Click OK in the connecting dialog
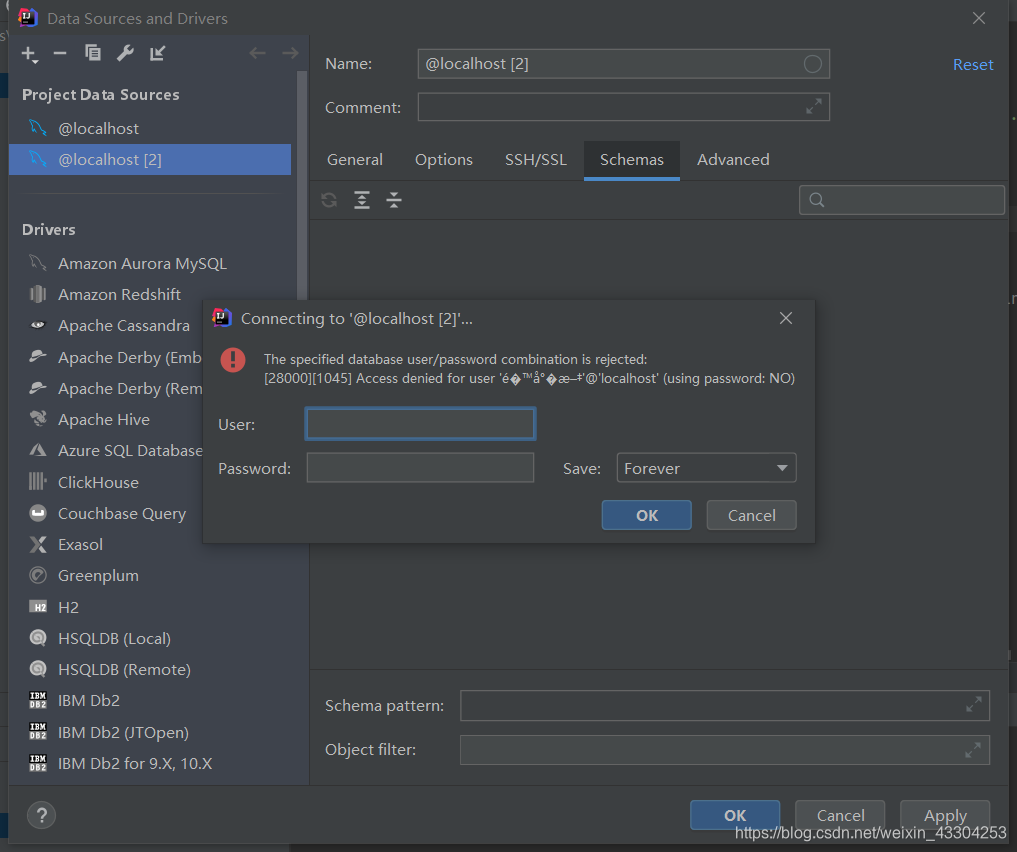Image resolution: width=1017 pixels, height=852 pixels. pos(647,515)
